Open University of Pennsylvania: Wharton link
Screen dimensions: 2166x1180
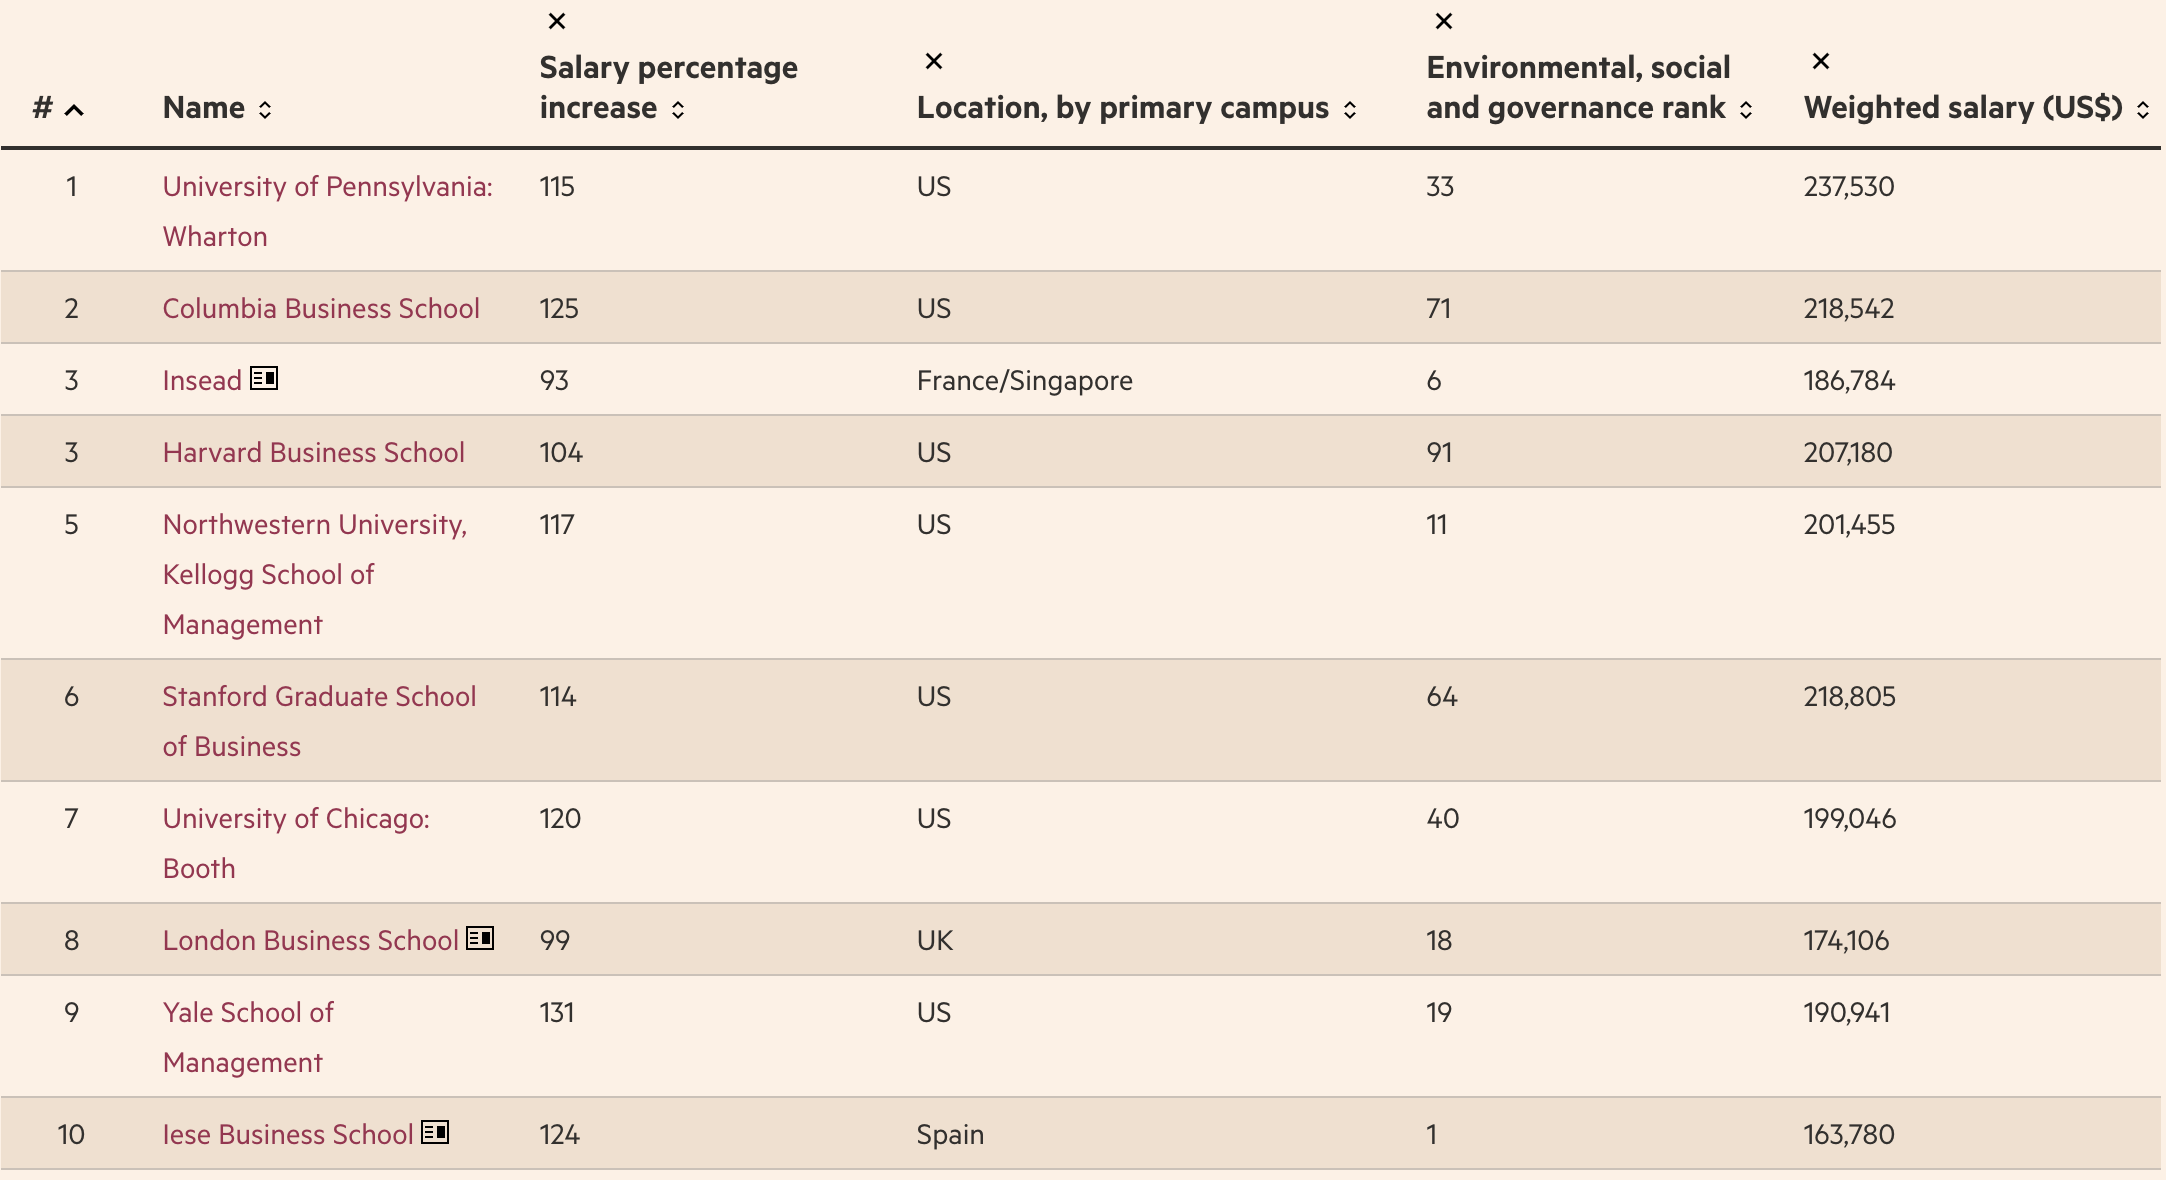[x=327, y=187]
